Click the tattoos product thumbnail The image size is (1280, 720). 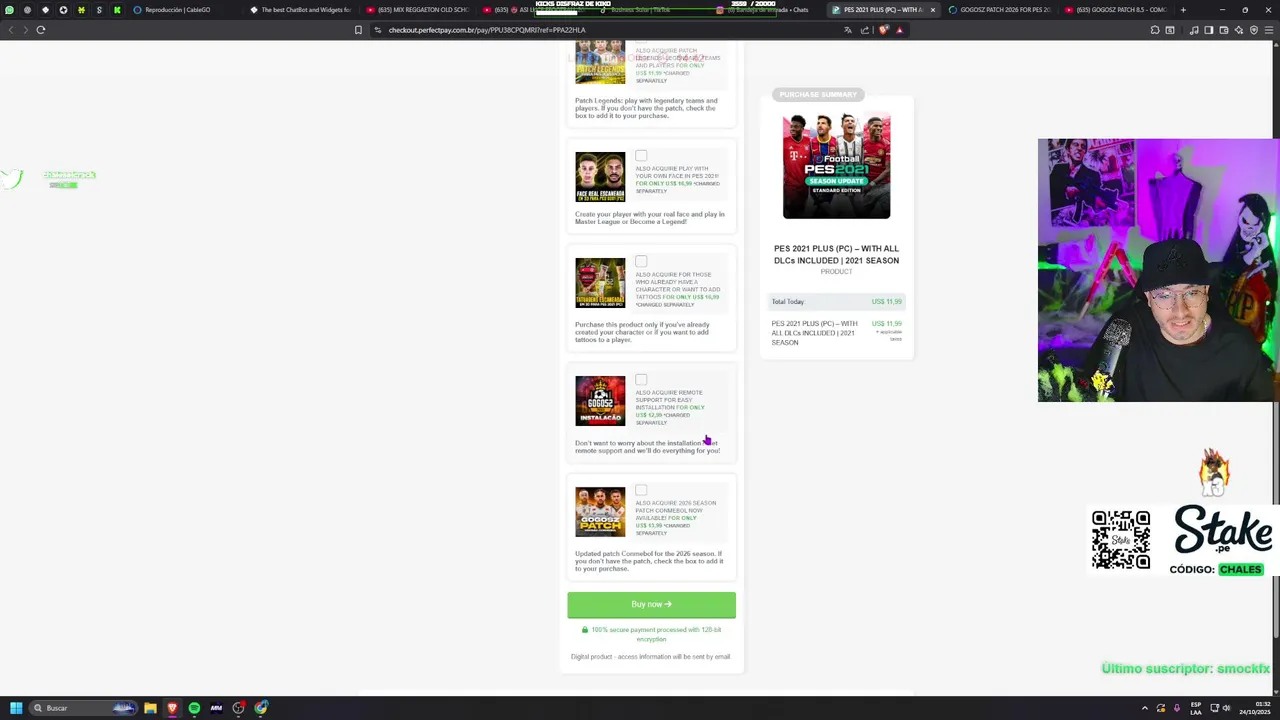(x=600, y=283)
